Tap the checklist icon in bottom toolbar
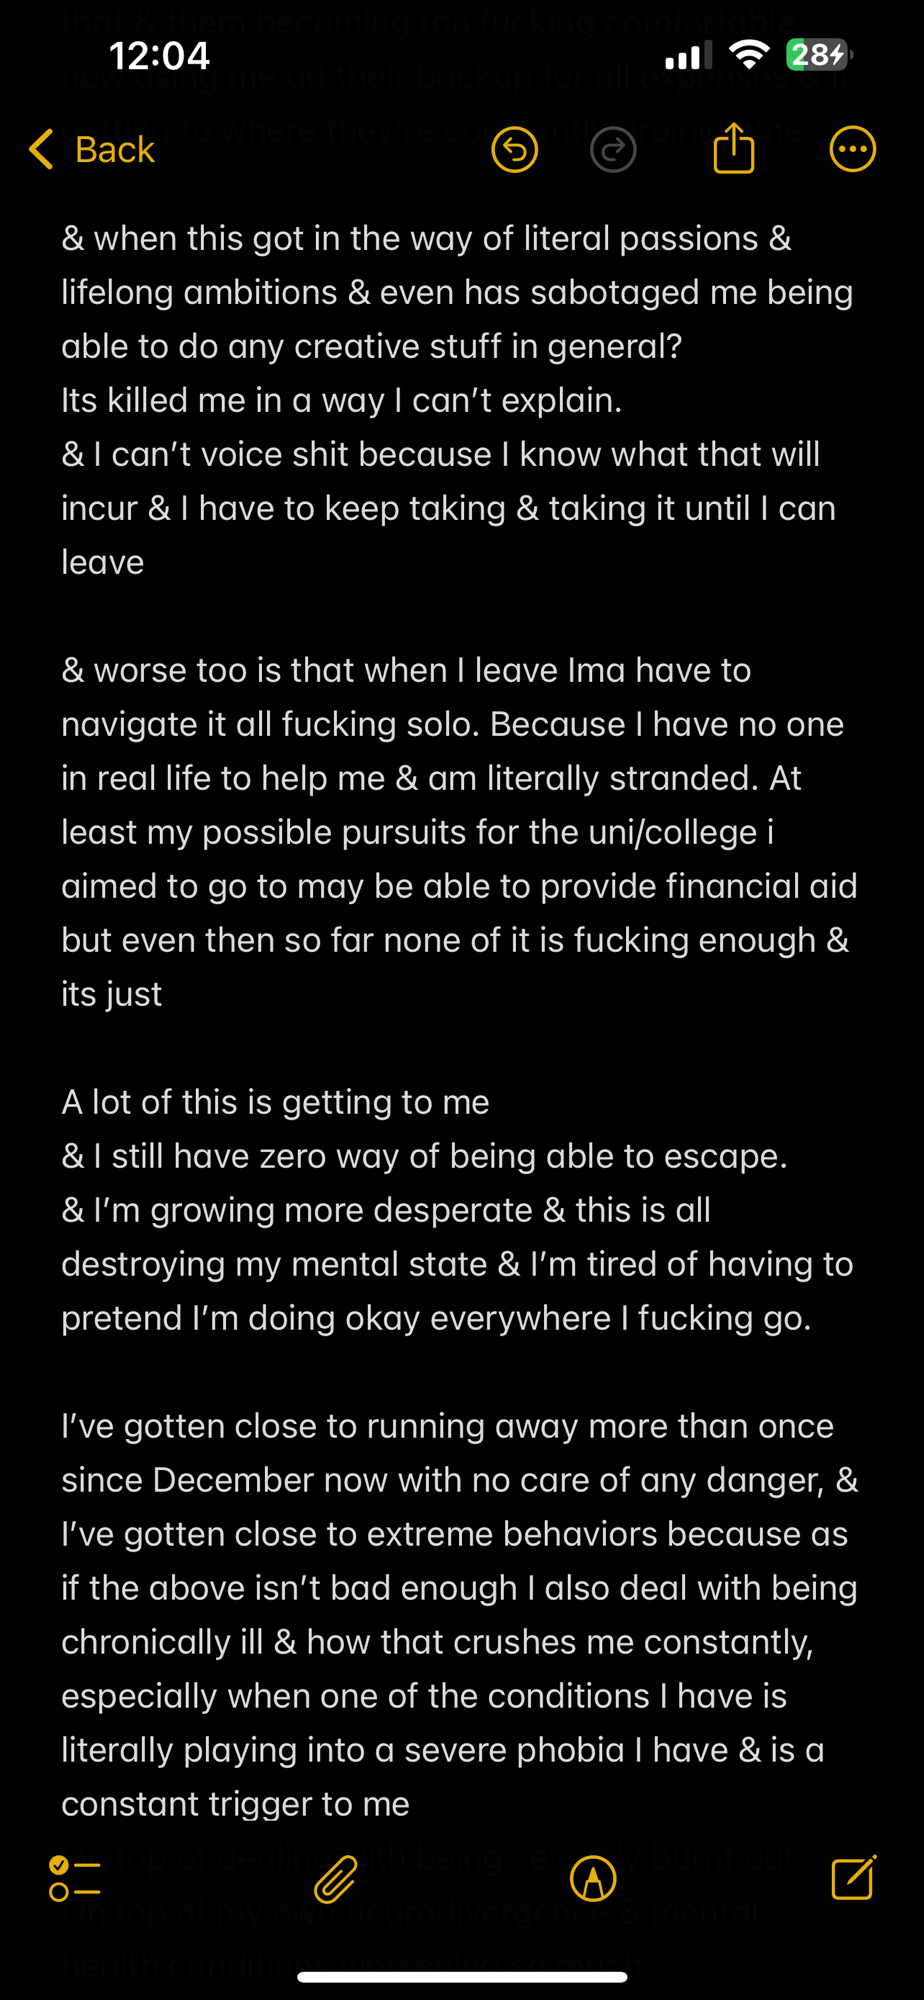This screenshot has height=2000, width=924. pos(75,1879)
